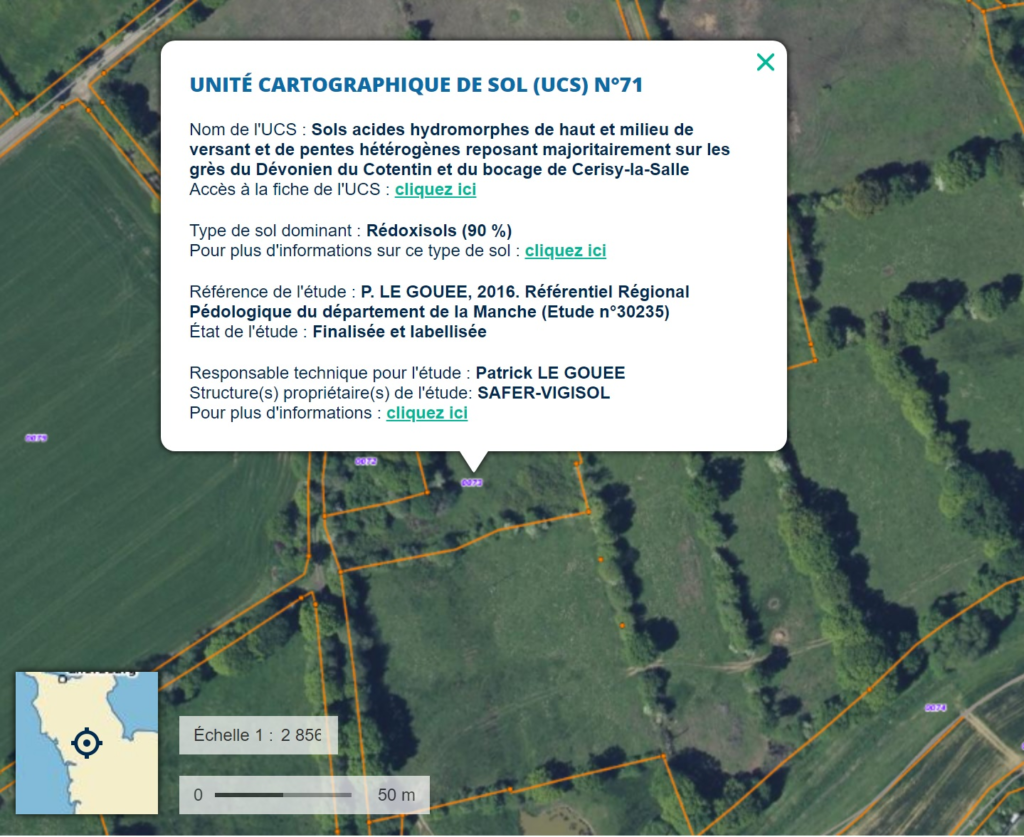Click the Rédoxisols (90 %) soil type text

[x=439, y=231]
